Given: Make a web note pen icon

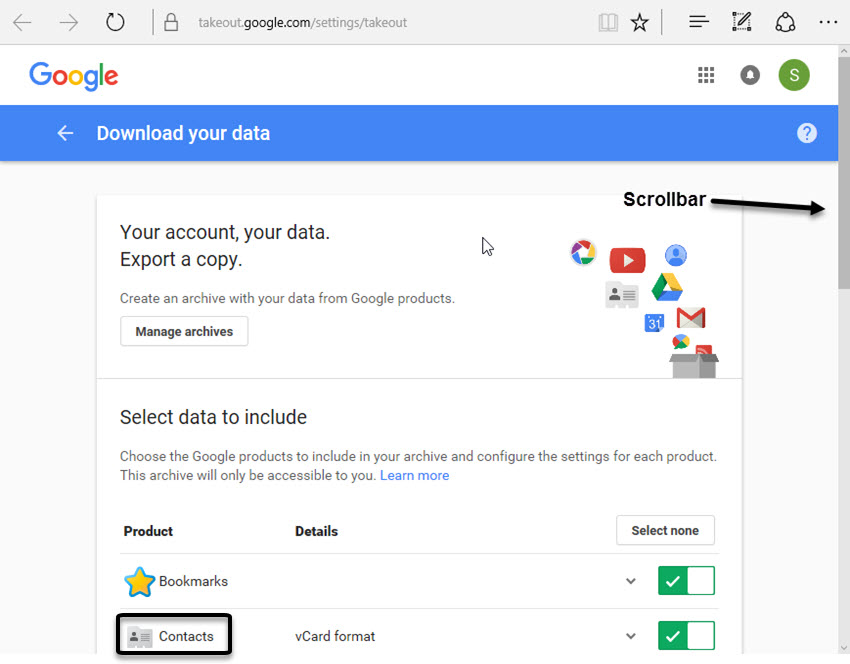Looking at the screenshot, I should coord(742,22).
